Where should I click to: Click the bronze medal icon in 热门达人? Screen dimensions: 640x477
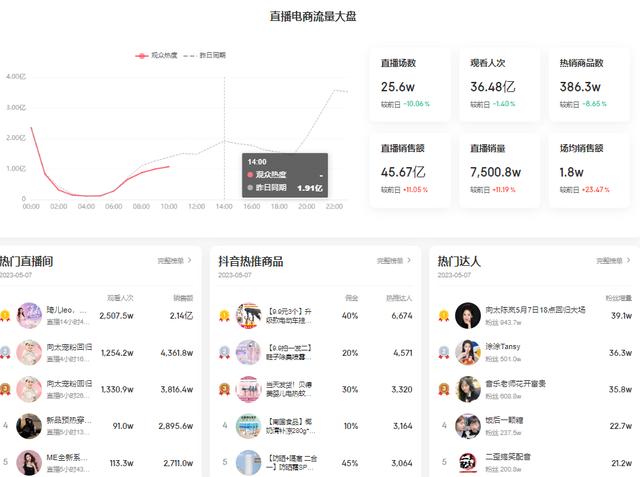pos(443,388)
